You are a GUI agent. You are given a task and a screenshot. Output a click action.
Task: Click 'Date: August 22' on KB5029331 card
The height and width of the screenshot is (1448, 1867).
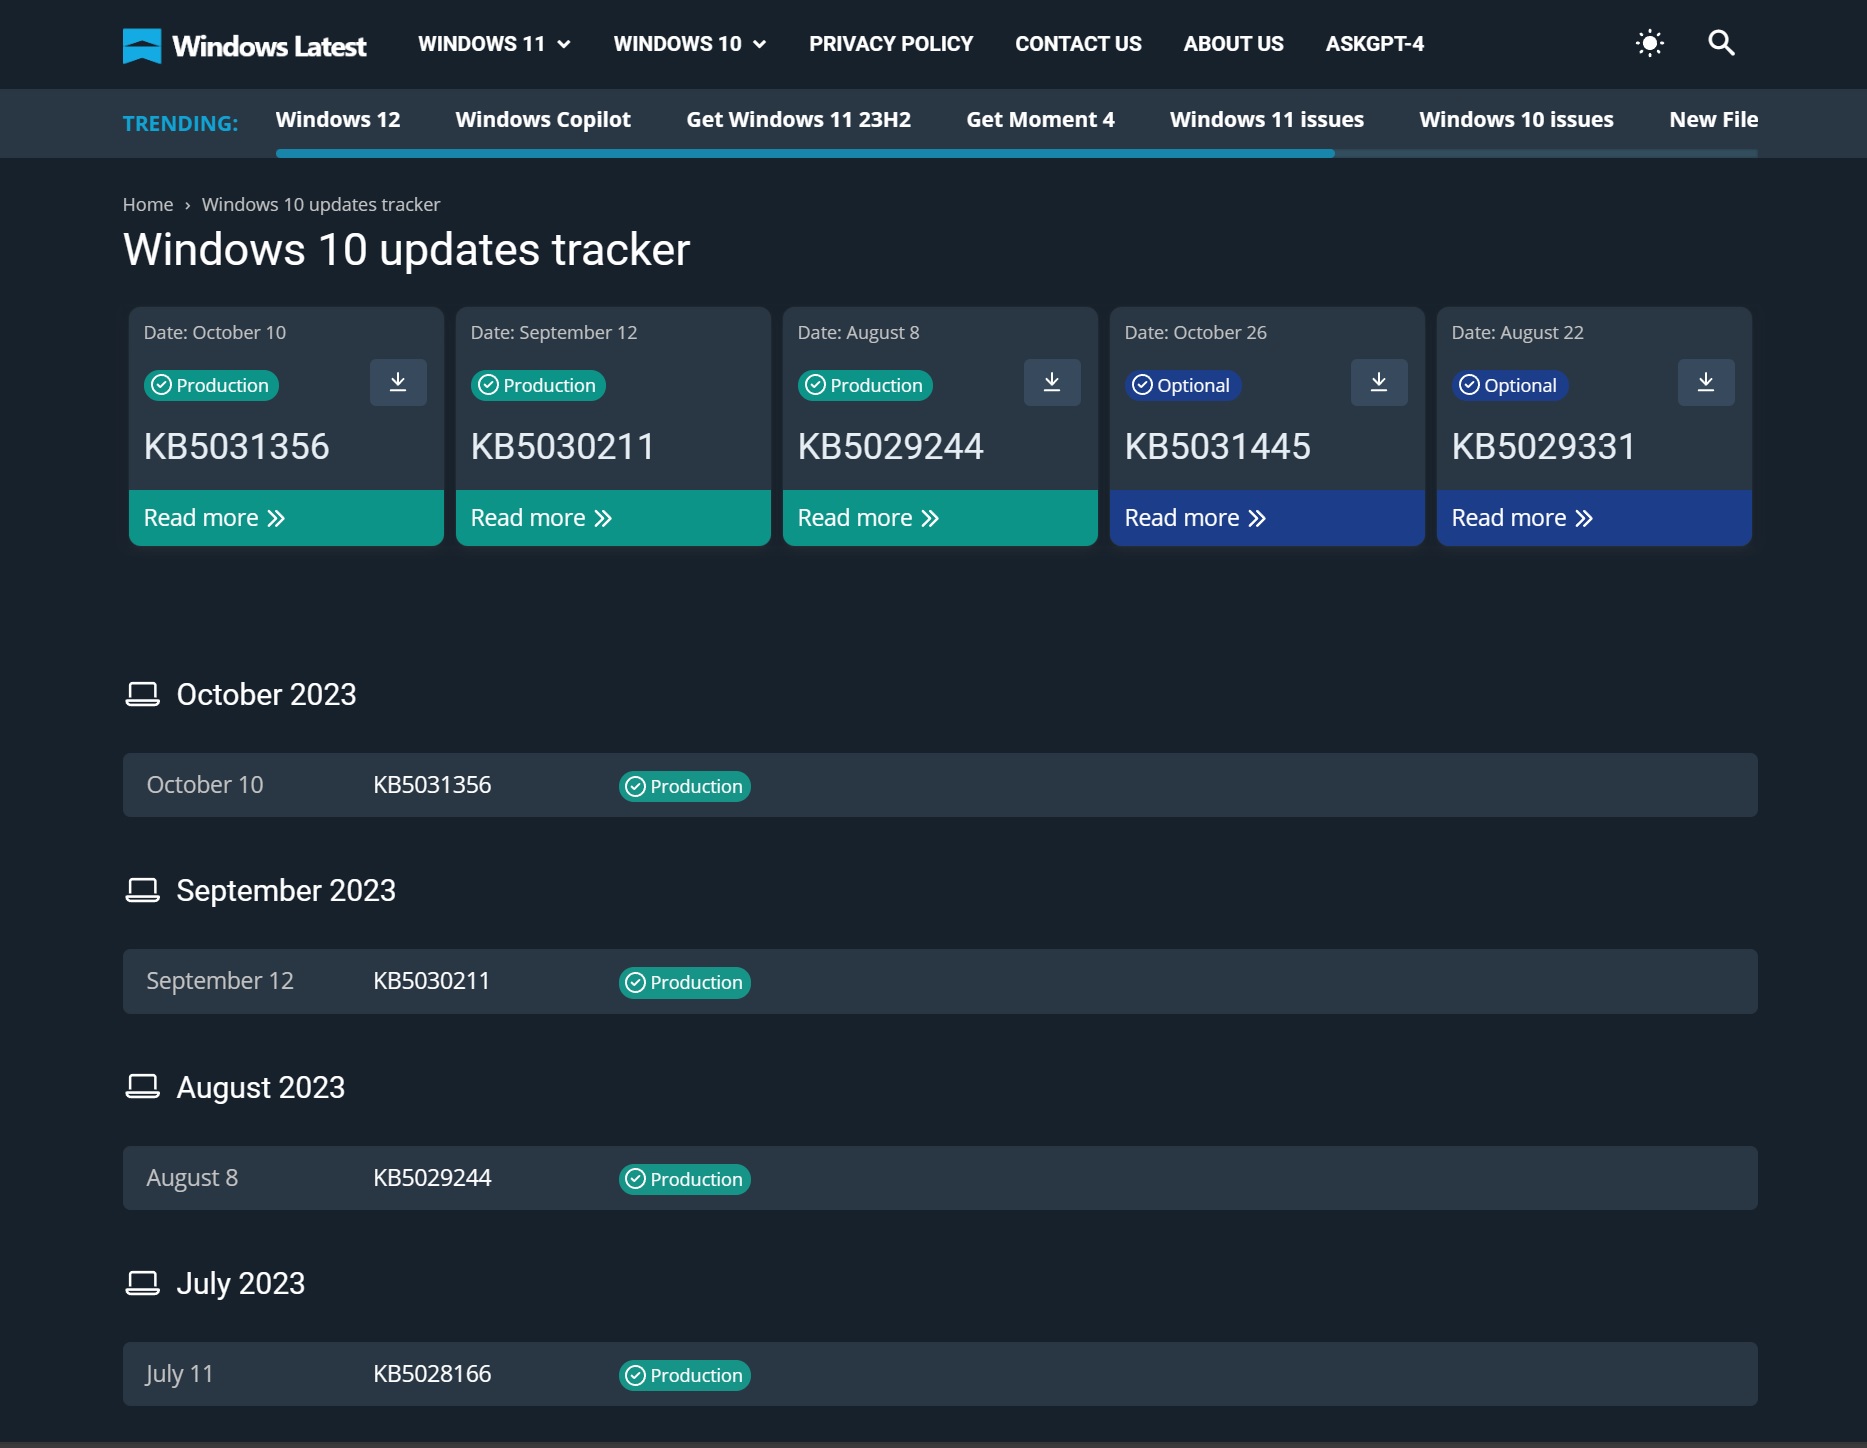click(1518, 332)
